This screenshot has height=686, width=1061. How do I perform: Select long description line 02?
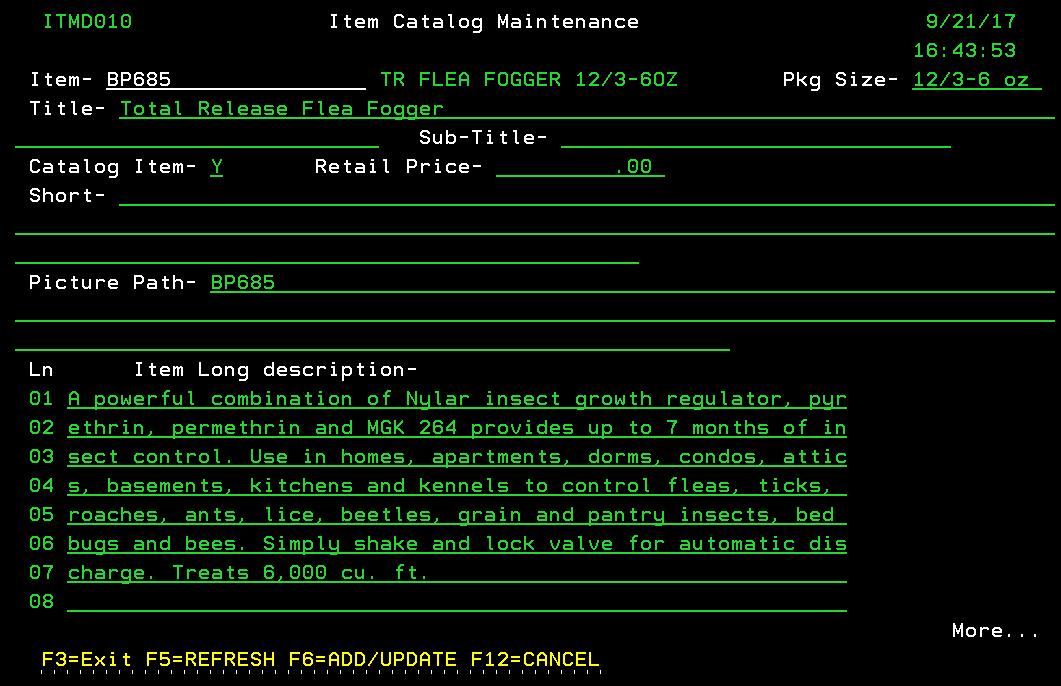pyautogui.click(x=457, y=428)
